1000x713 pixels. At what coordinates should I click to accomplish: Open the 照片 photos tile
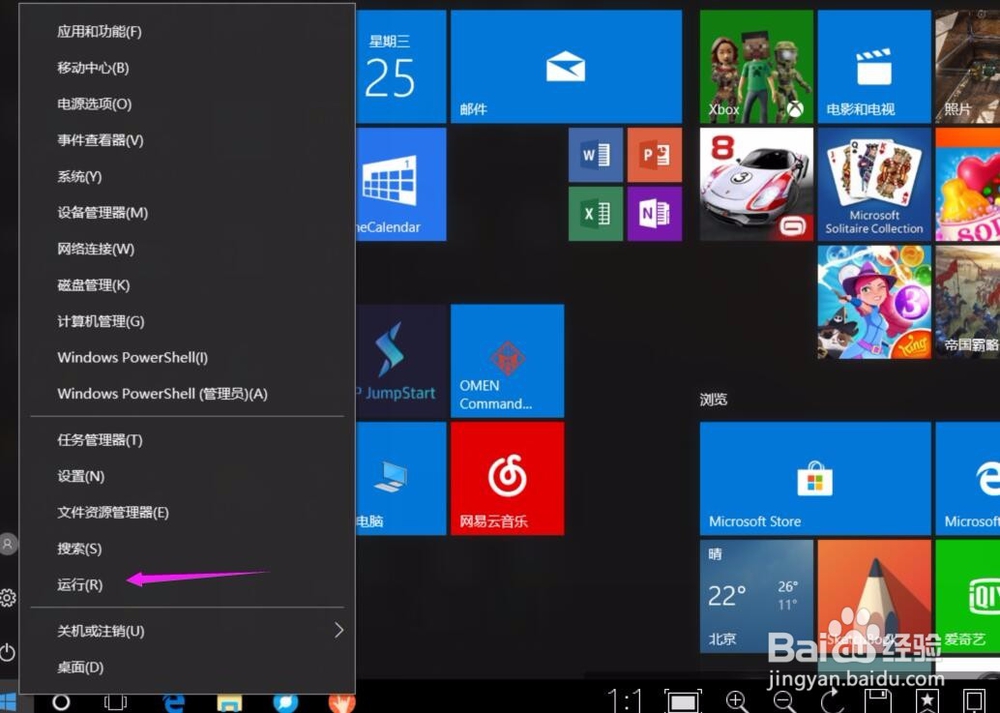click(x=967, y=66)
